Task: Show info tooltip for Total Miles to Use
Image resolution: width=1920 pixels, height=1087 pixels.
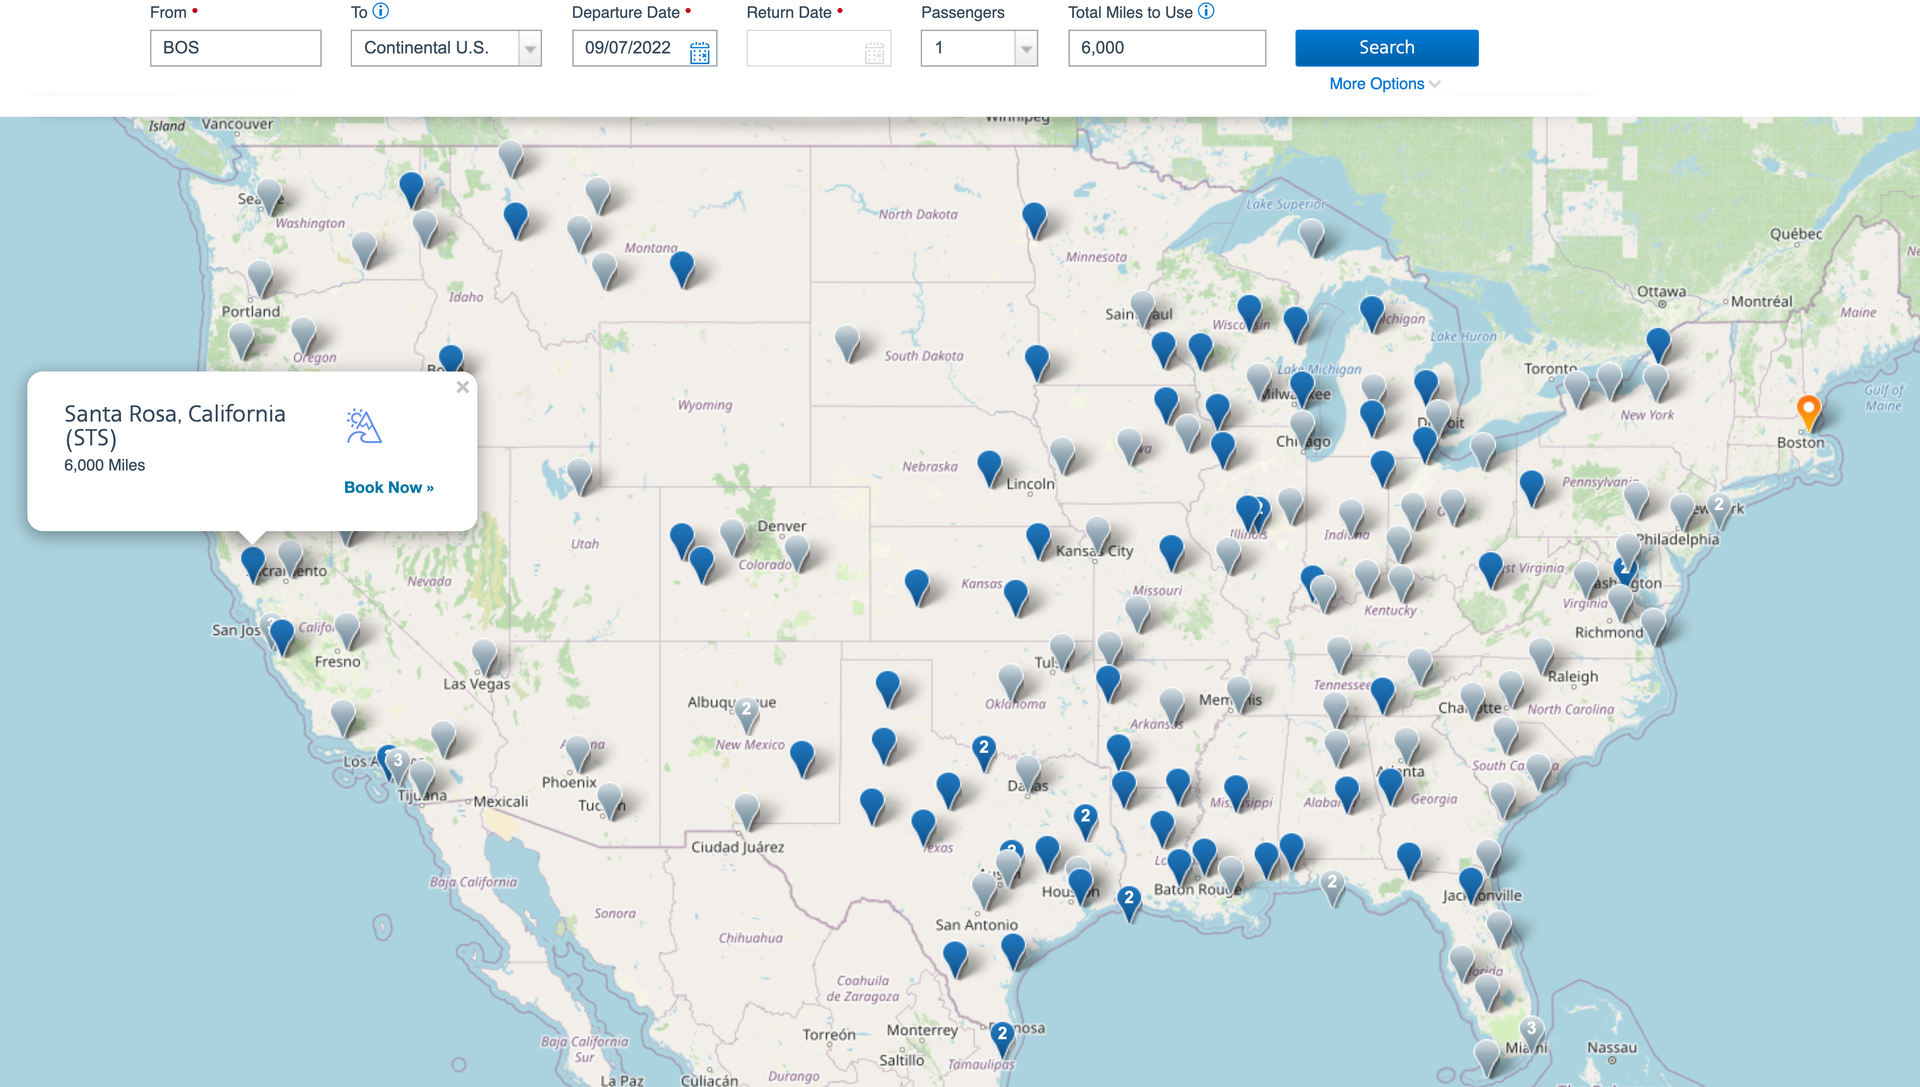Action: click(x=1206, y=11)
